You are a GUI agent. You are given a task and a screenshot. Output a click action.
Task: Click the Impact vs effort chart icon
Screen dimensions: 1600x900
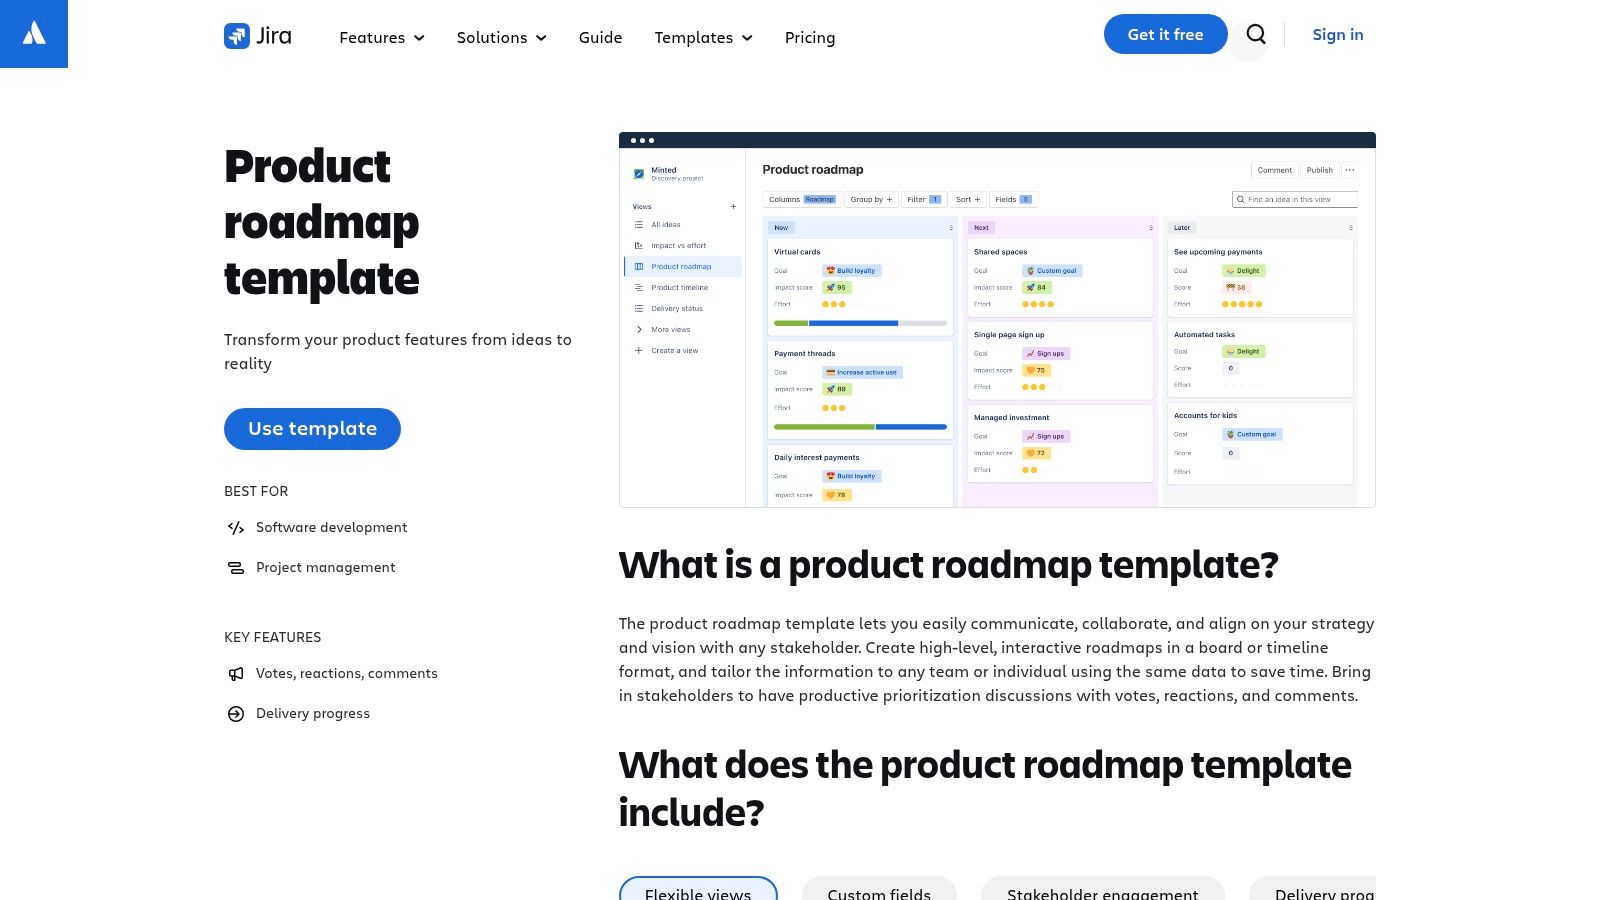coord(639,245)
